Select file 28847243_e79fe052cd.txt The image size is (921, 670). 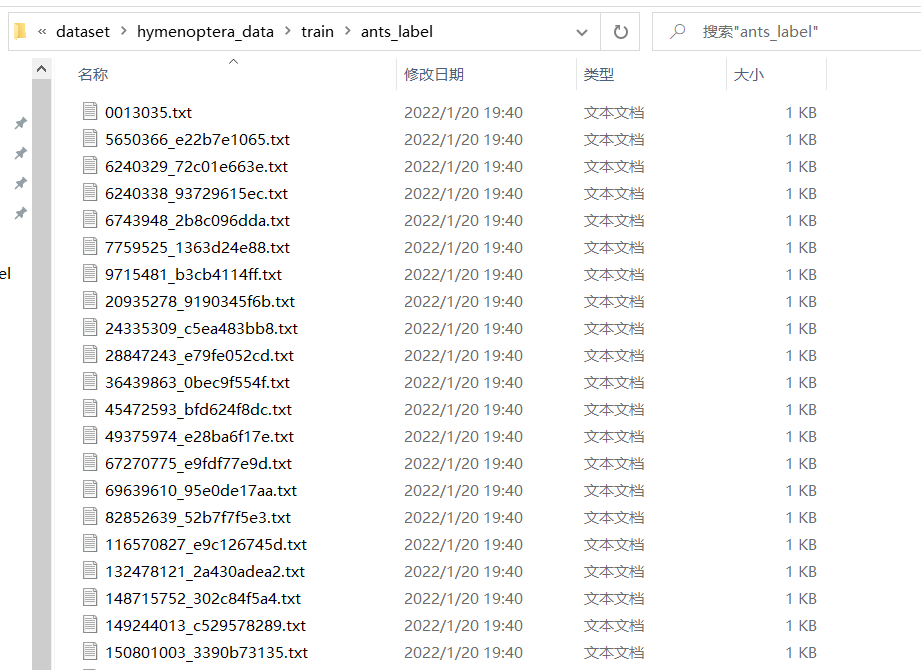pyautogui.click(x=199, y=356)
